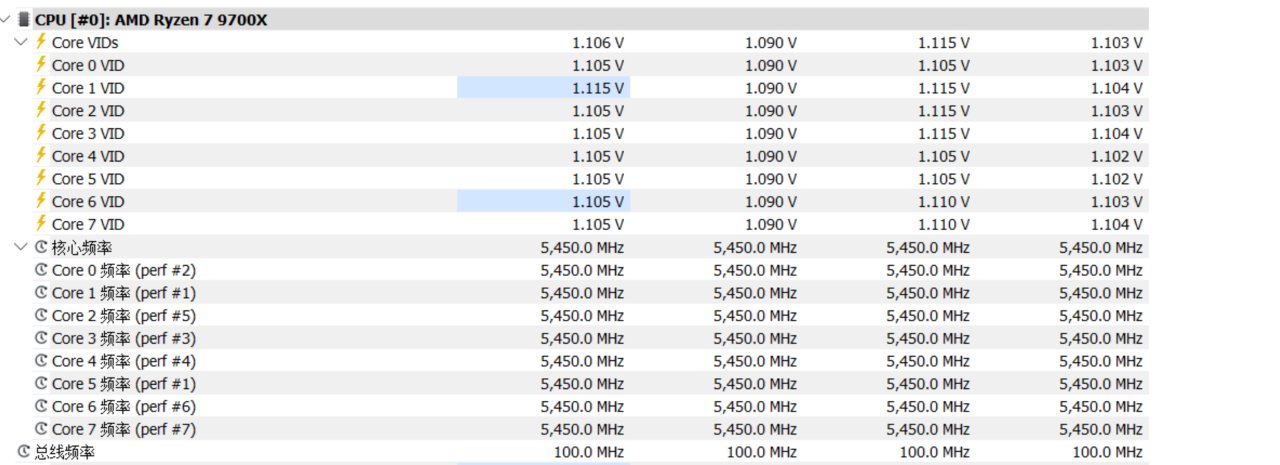This screenshot has height=465, width=1280.
Task: Click the clock icon beside 总线频率
Action: coord(24,452)
